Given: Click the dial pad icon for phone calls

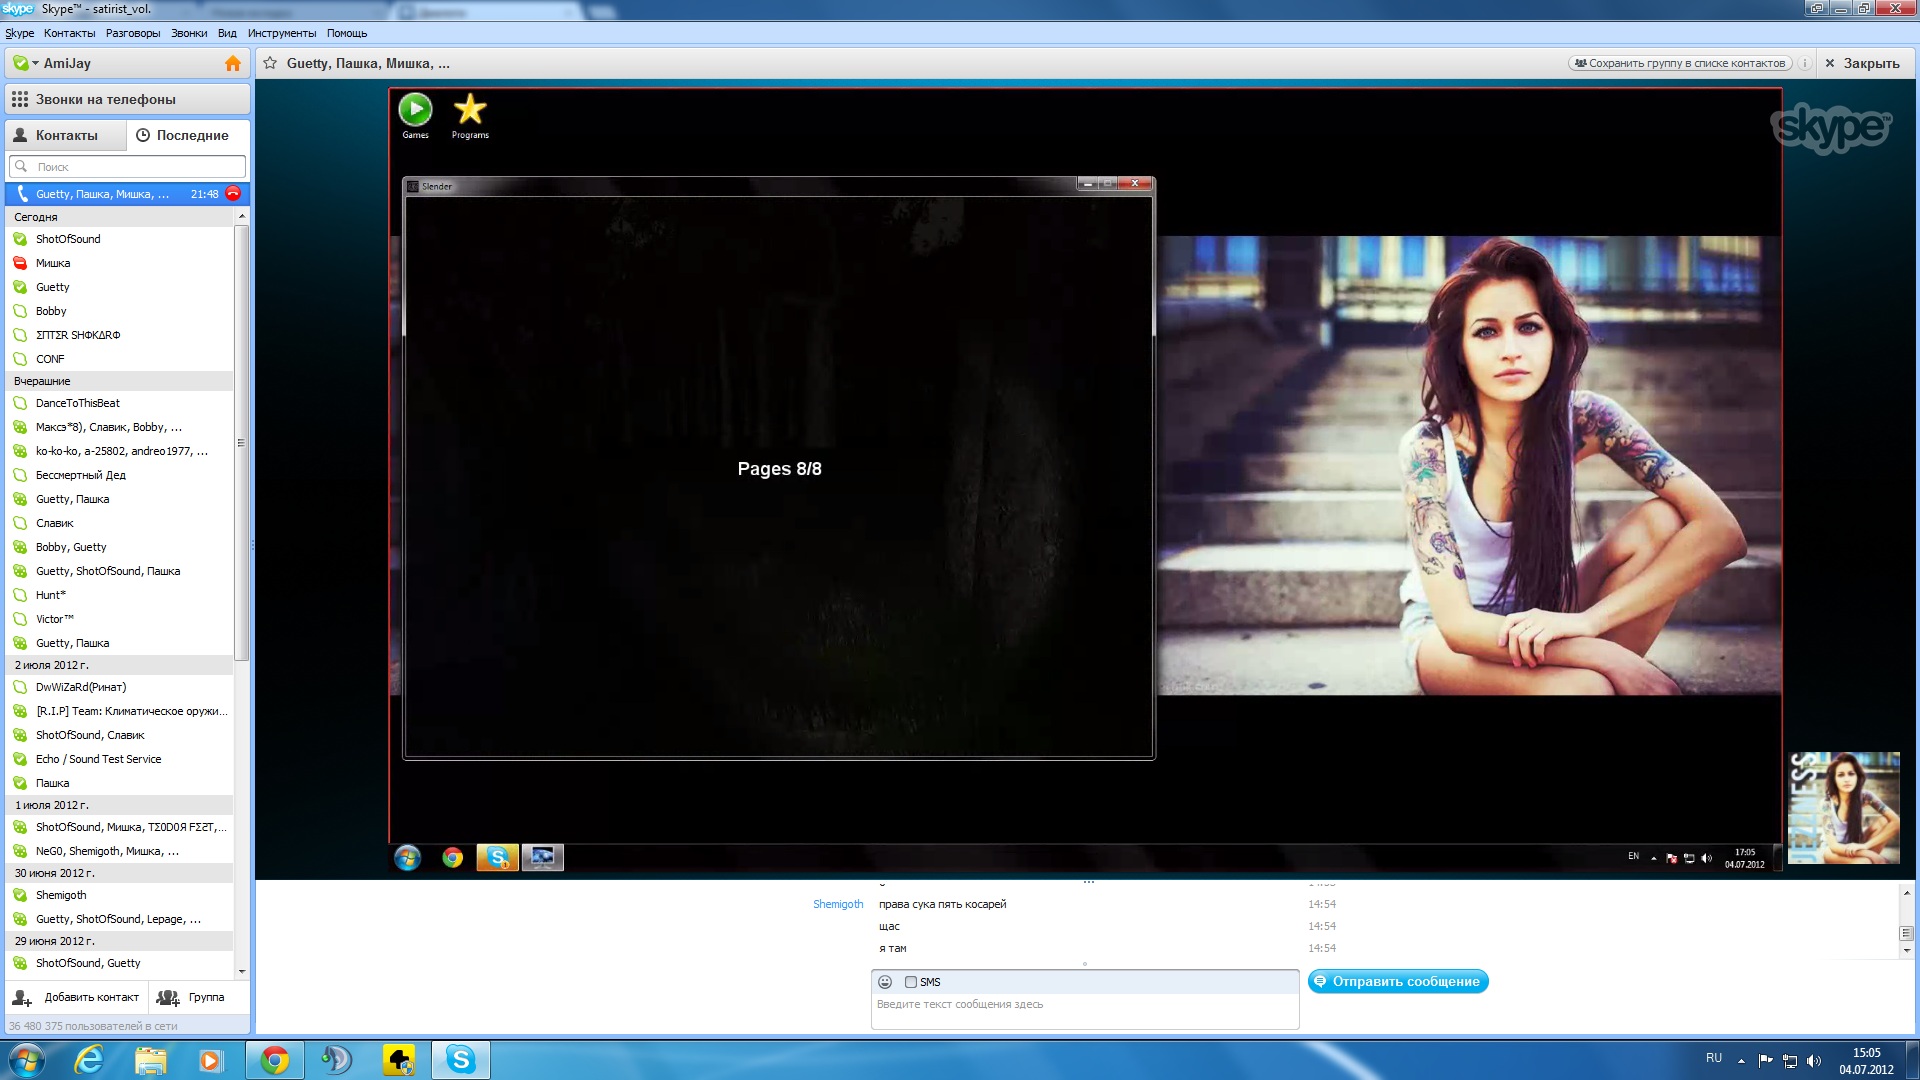Looking at the screenshot, I should point(20,99).
